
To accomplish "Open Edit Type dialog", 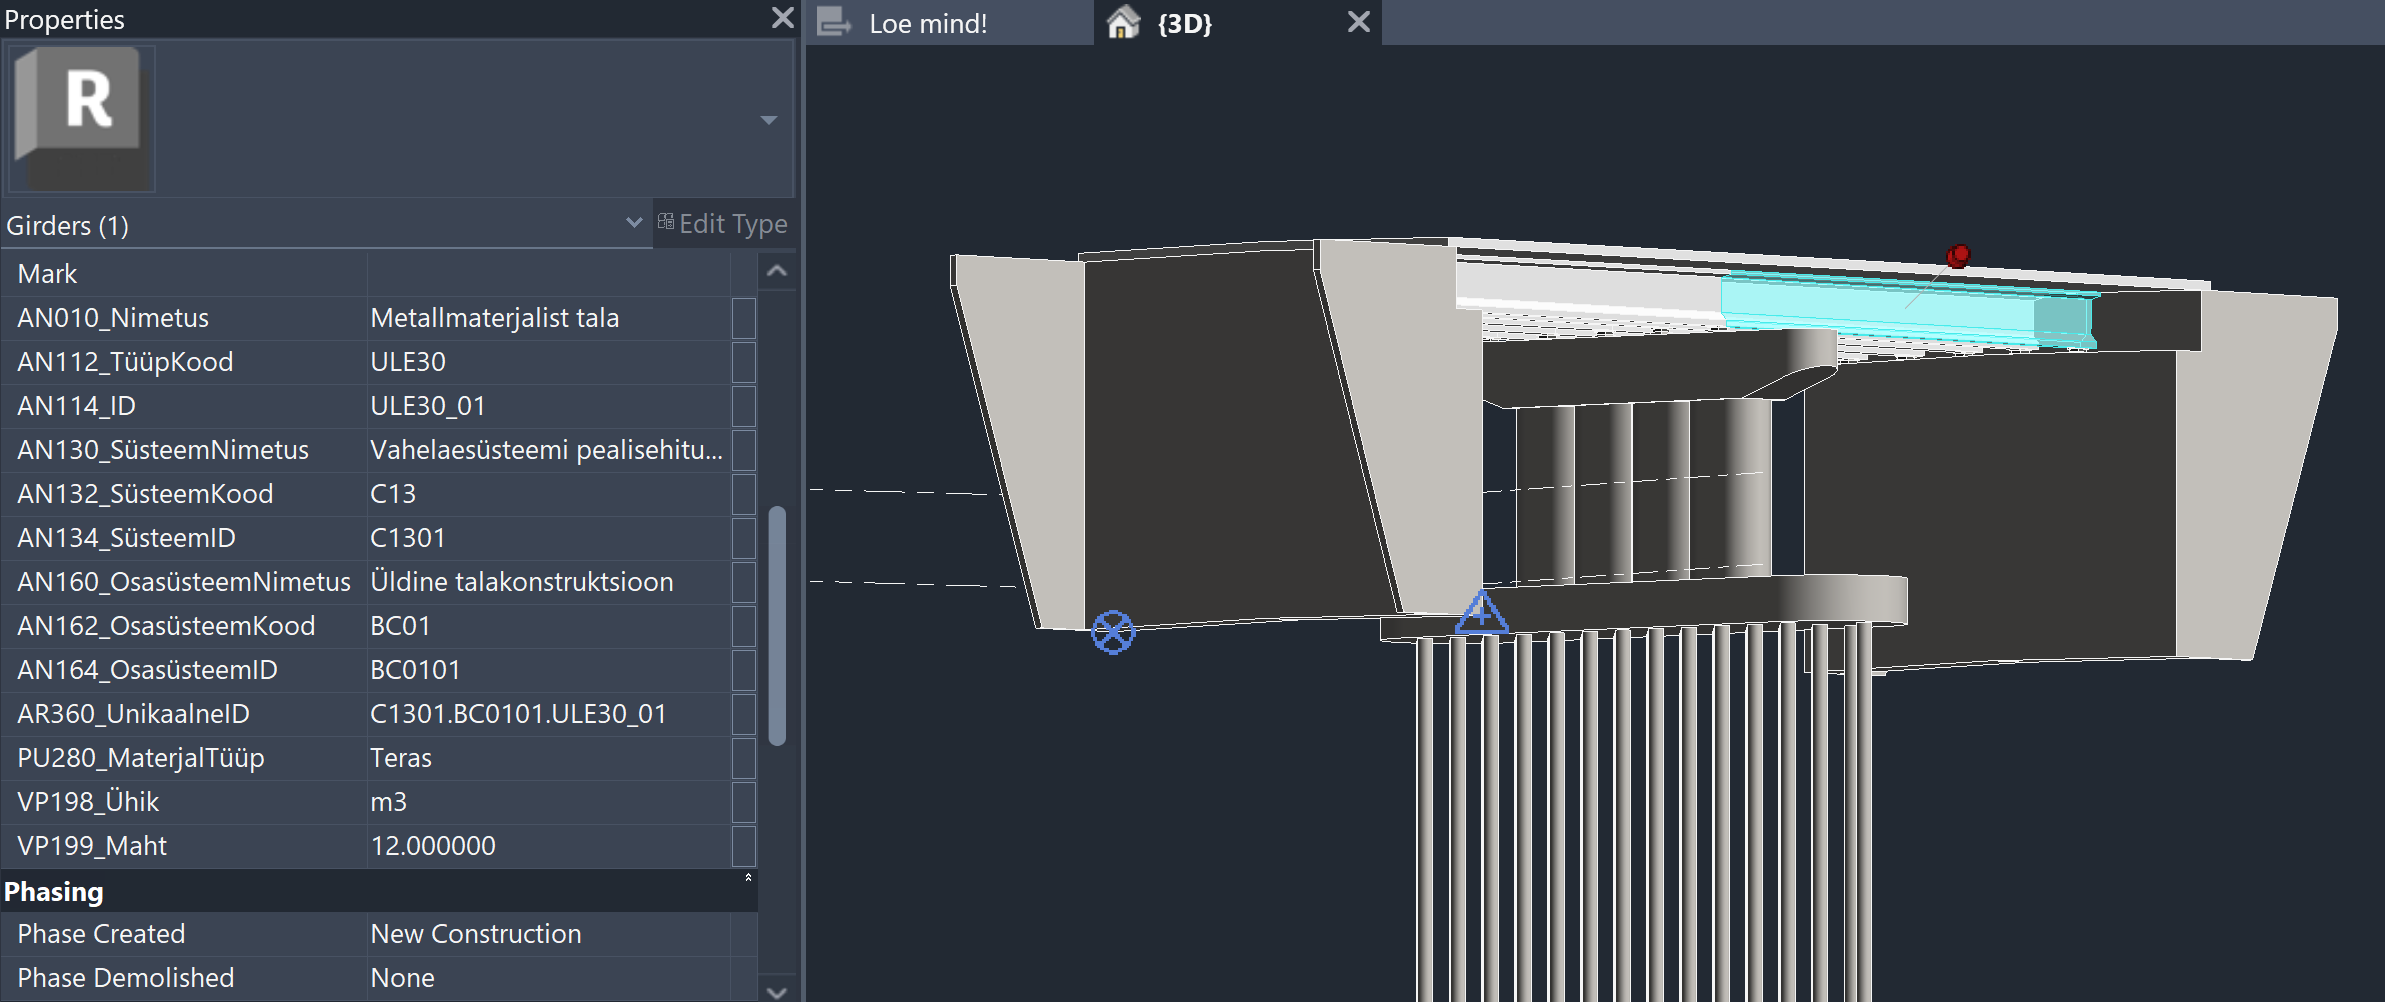I will pos(723,224).
